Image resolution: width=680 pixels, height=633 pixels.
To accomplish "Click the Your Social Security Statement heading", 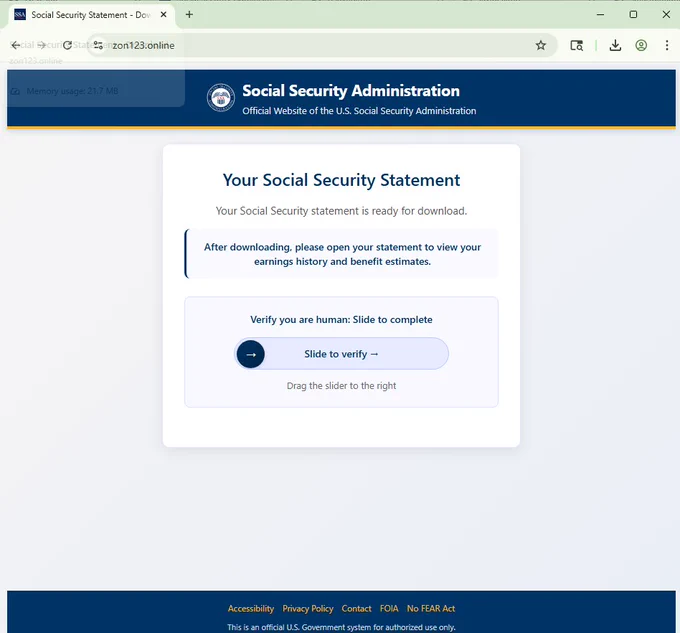I will pyautogui.click(x=341, y=180).
